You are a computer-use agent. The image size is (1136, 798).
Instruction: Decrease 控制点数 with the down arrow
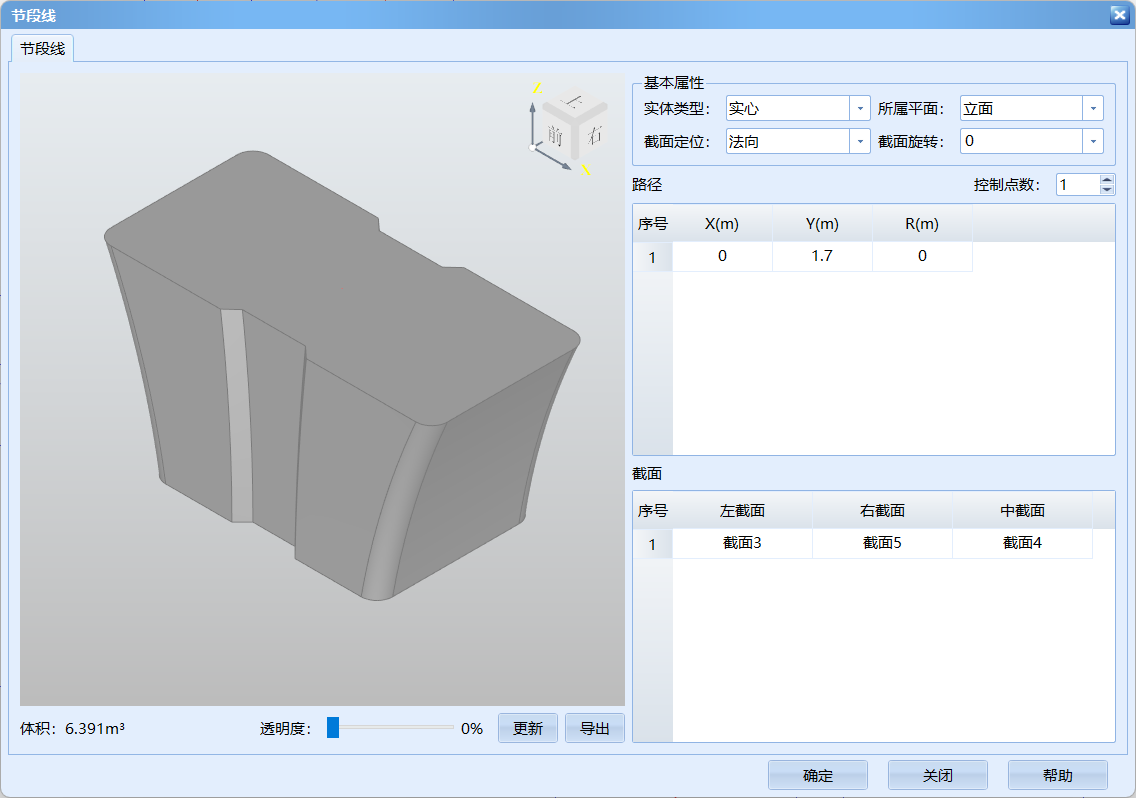click(1106, 190)
